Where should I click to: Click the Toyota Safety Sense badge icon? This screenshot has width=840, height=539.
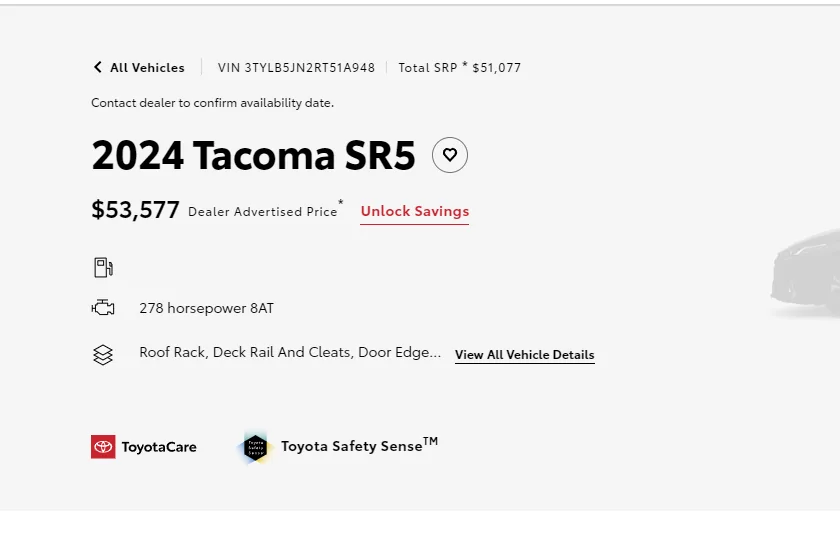256,447
